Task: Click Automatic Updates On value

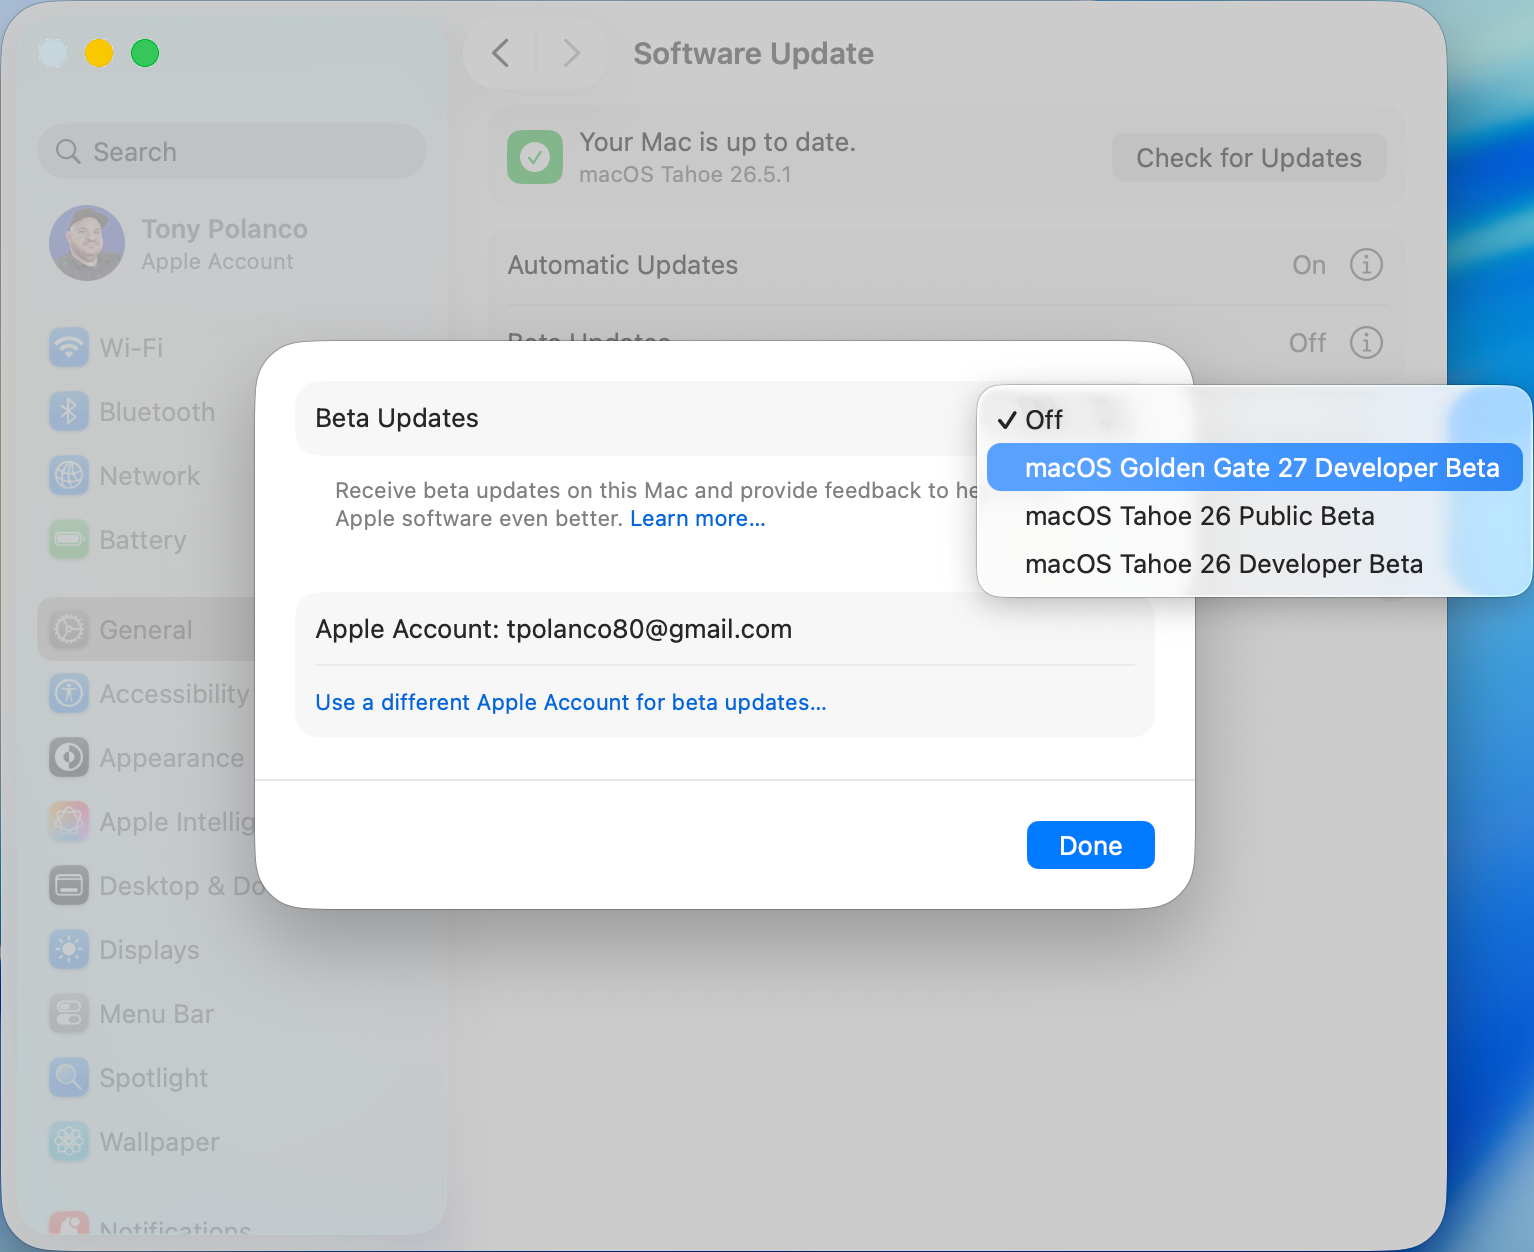Action: click(x=1309, y=265)
